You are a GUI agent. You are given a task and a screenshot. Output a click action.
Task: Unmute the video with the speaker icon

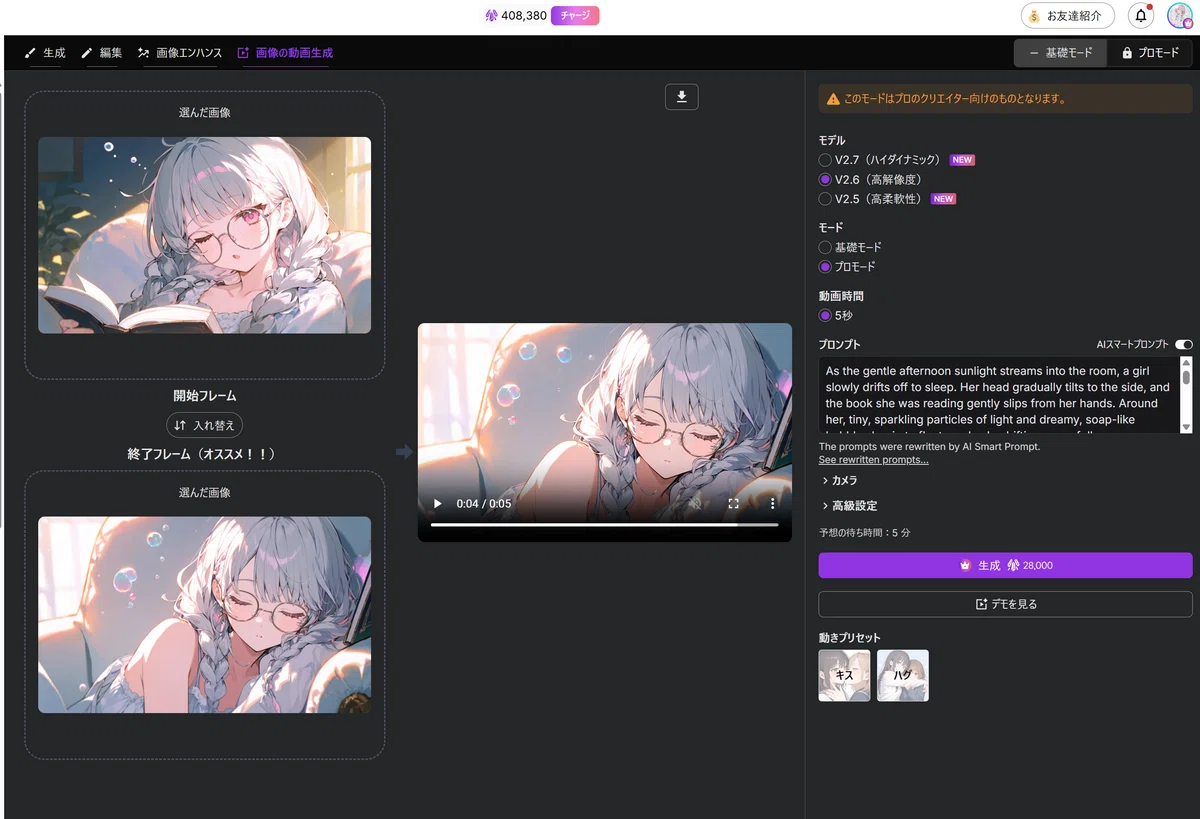pos(694,504)
